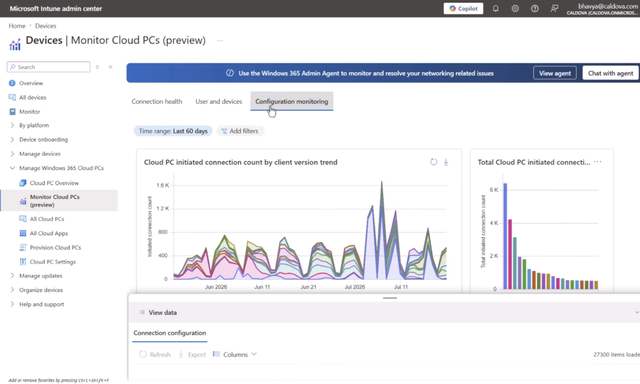Open the help question mark icon

[x=535, y=9]
